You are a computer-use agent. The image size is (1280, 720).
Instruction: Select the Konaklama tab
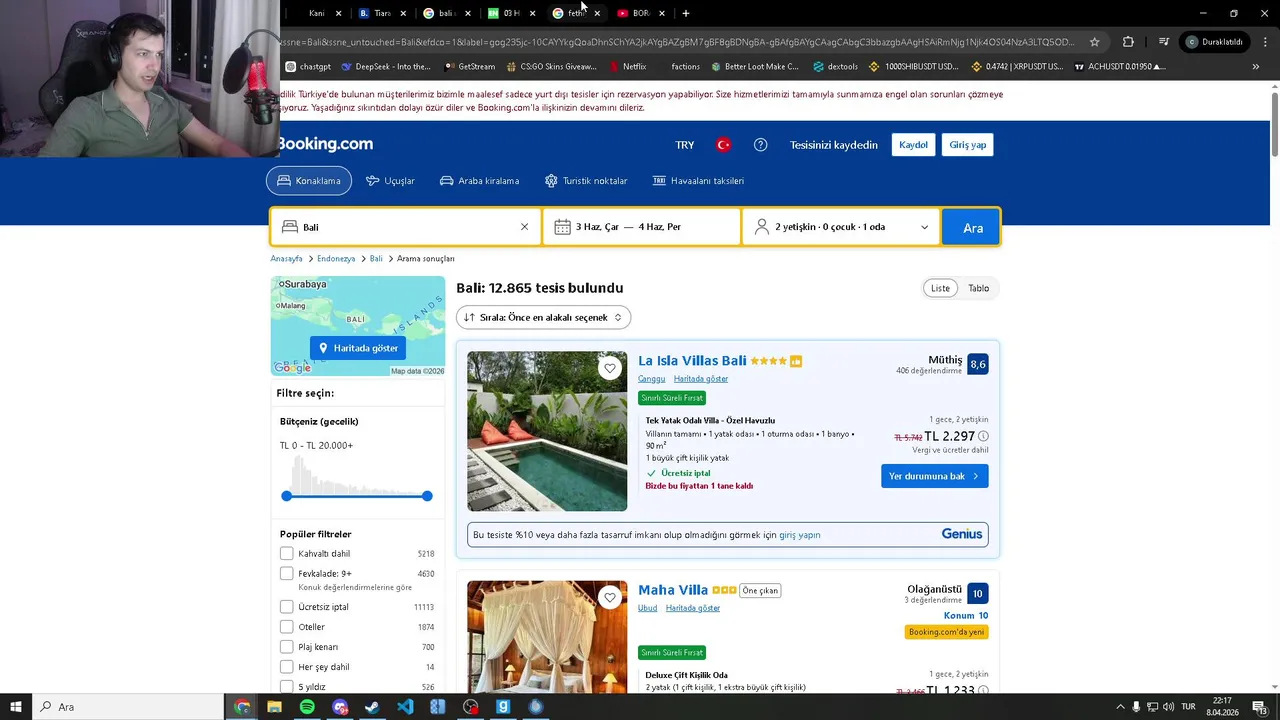click(309, 181)
